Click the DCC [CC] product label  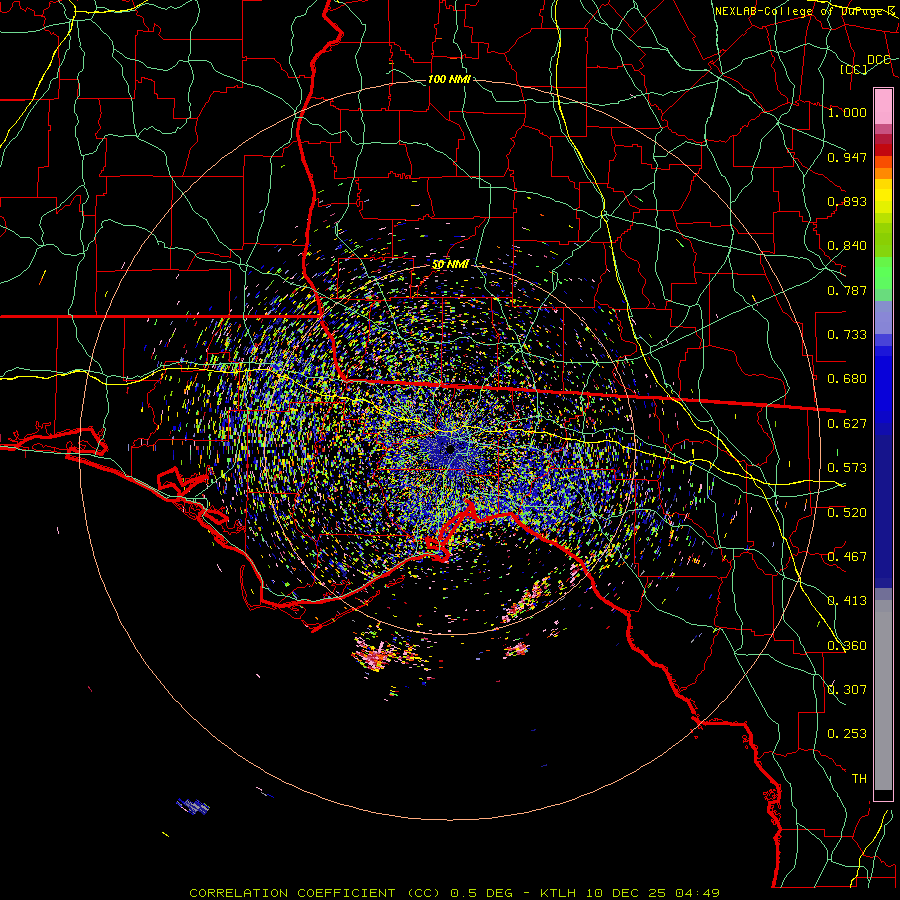click(x=866, y=64)
